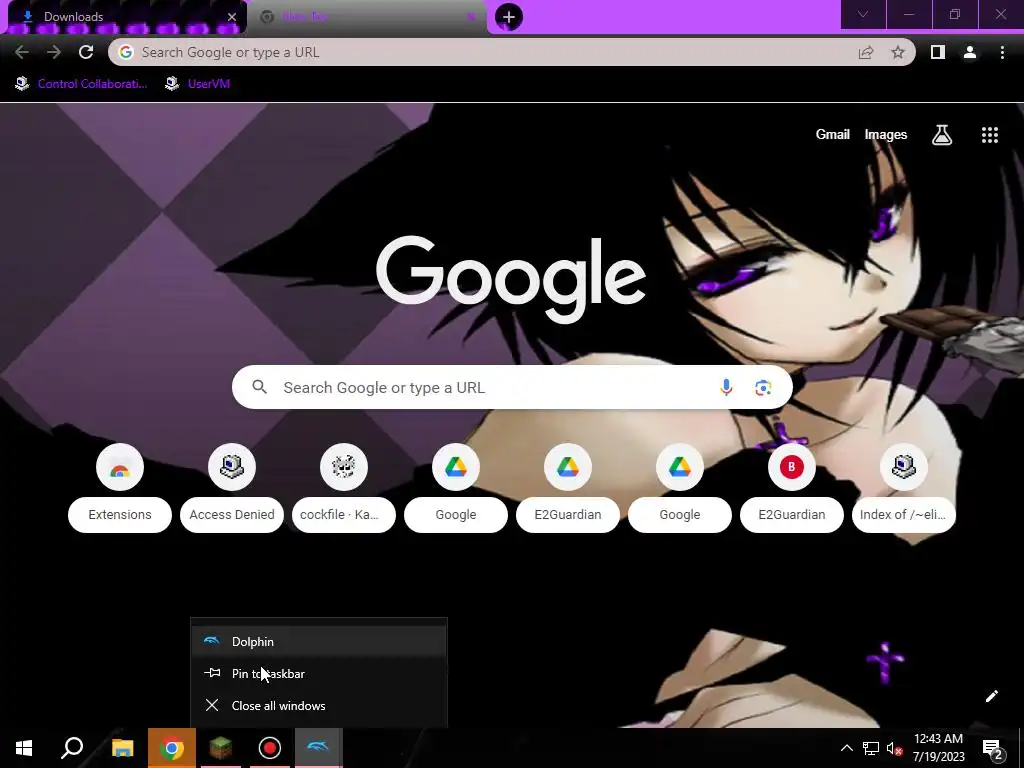1024x768 pixels.
Task: Open the red record app on taskbar
Action: pos(270,748)
